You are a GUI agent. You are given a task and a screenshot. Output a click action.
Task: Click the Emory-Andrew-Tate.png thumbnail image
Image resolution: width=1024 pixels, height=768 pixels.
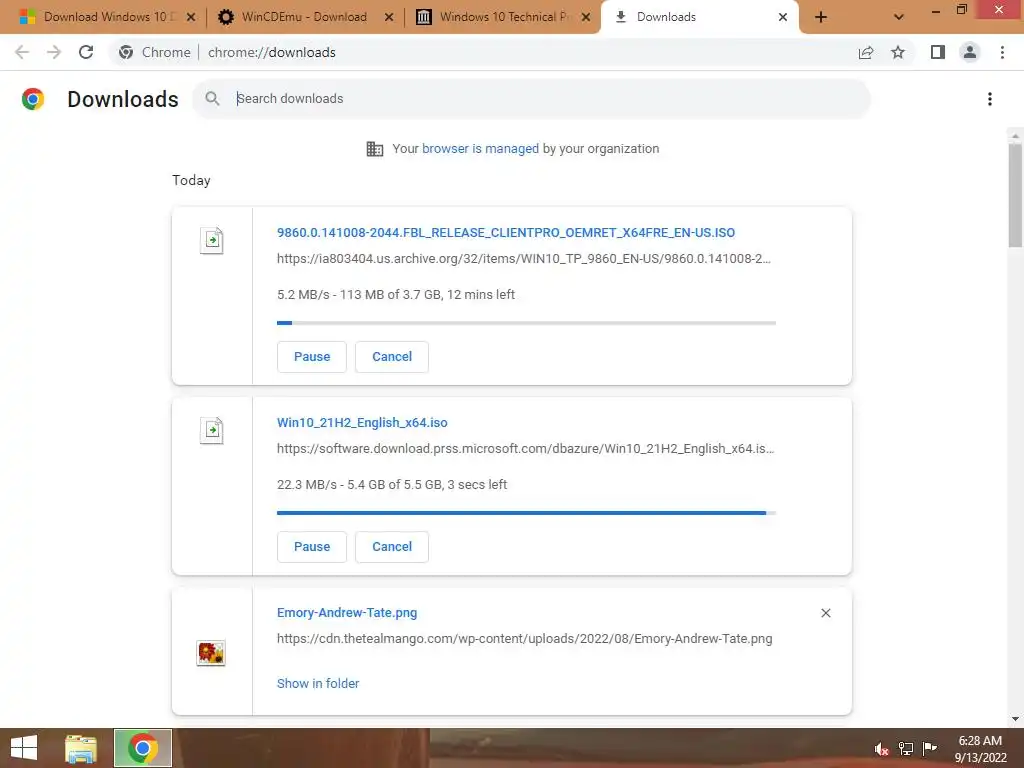(x=211, y=652)
